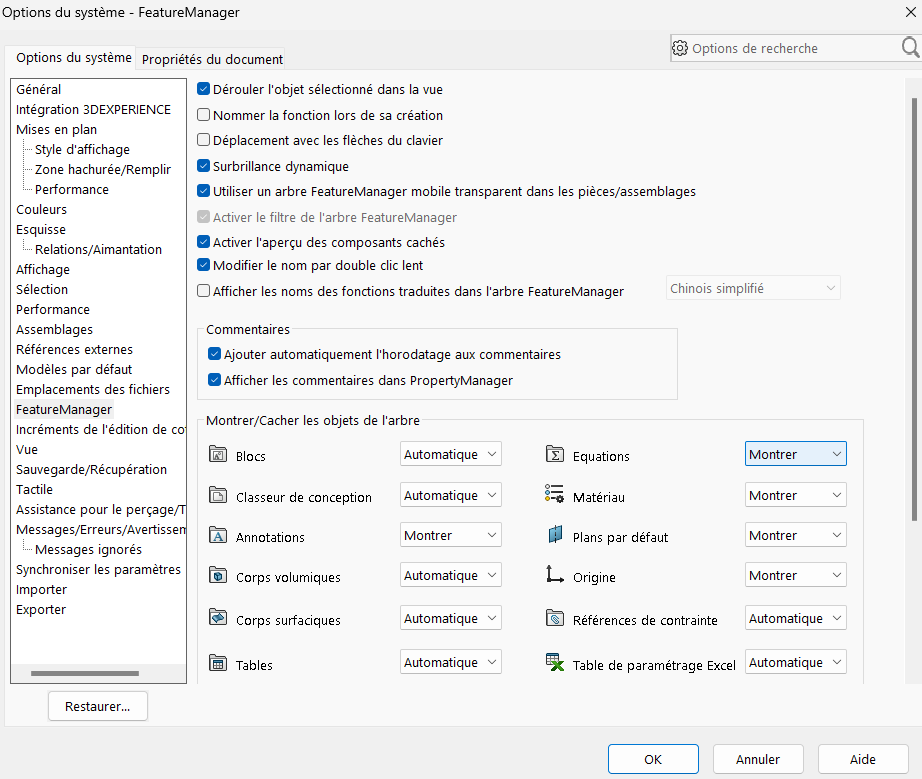Click the Classeur de conception icon

(219, 495)
